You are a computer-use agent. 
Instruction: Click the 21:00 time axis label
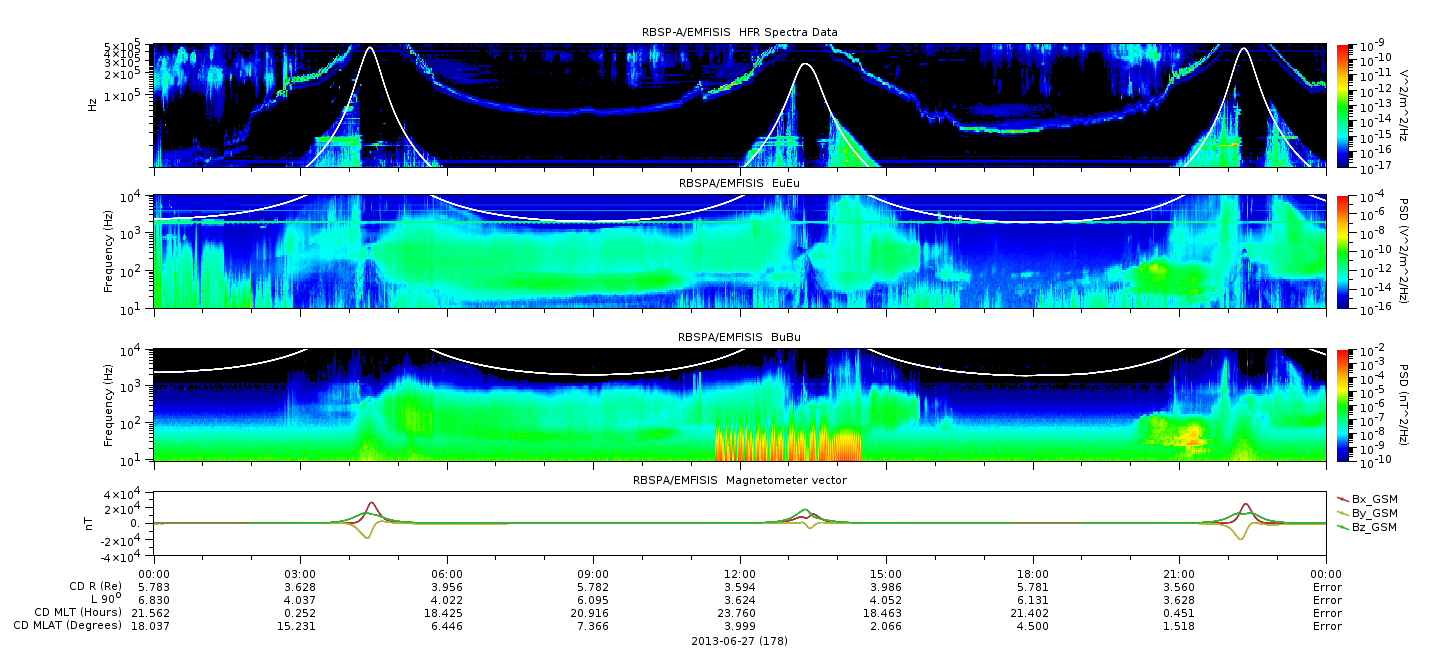coord(1179,574)
